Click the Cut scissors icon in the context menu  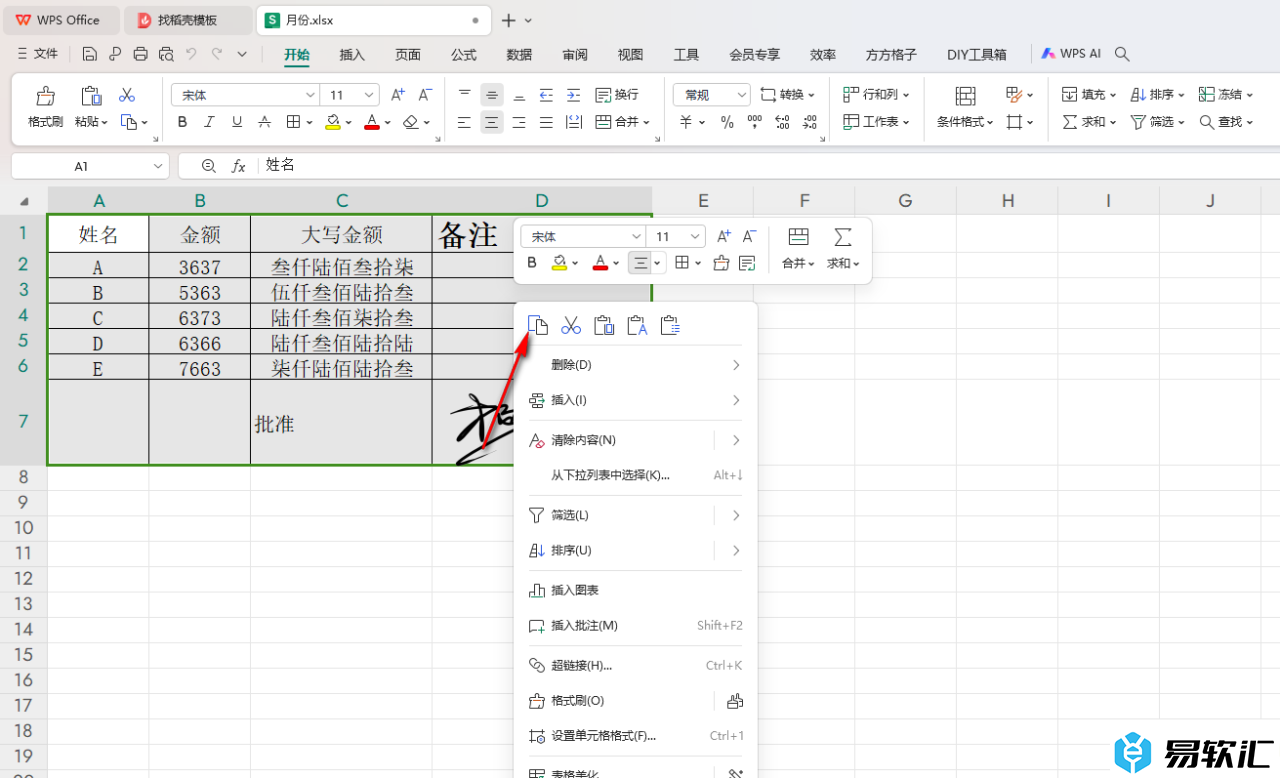tap(571, 325)
